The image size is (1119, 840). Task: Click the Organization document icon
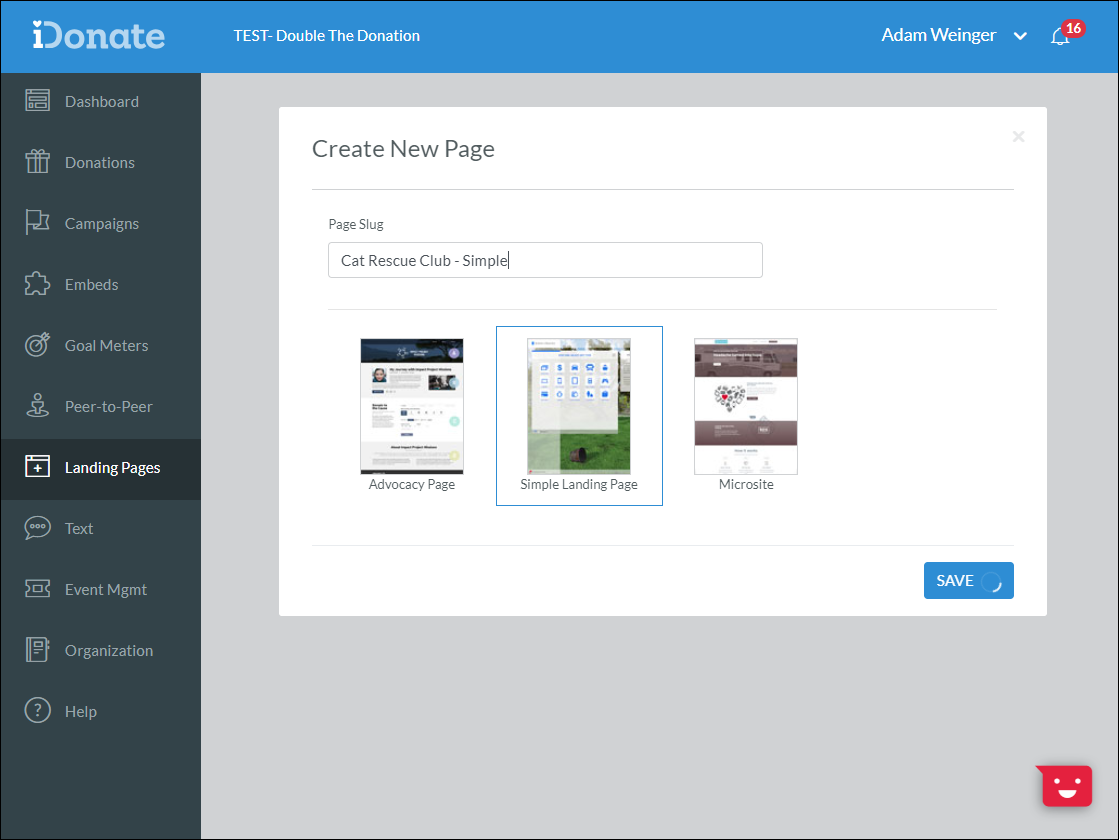pos(37,649)
